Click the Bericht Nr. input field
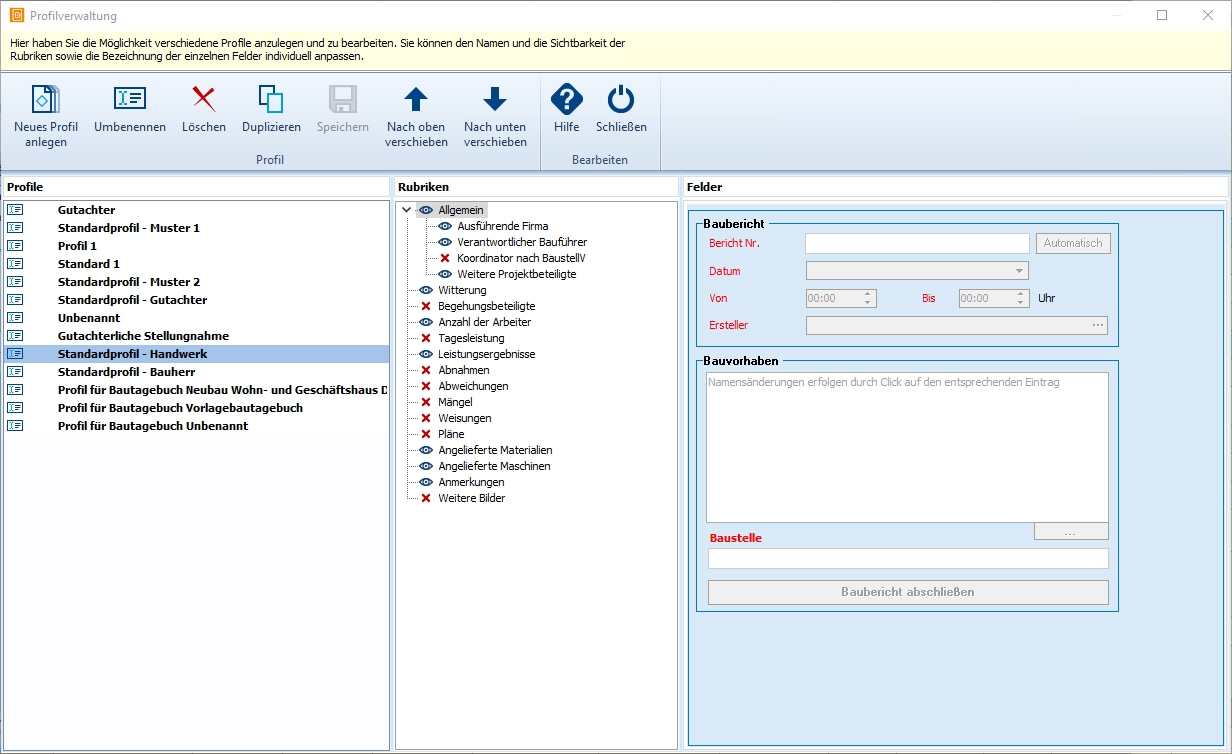This screenshot has width=1232, height=754. (916, 243)
